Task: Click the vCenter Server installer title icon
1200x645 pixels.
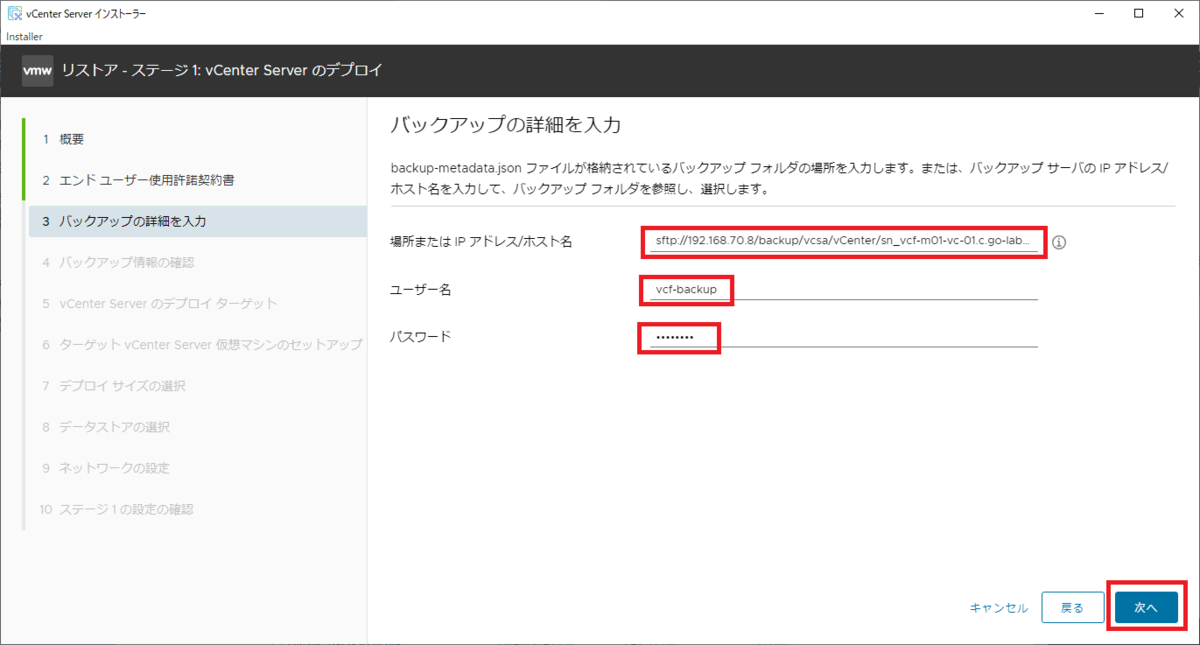Action: [14, 13]
